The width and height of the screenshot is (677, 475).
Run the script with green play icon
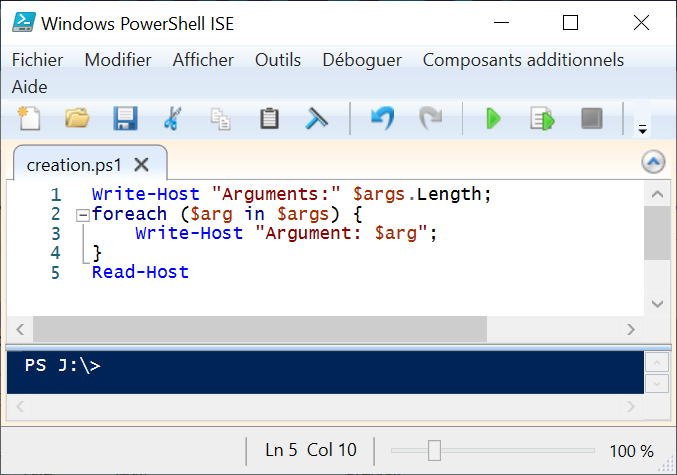(x=493, y=119)
